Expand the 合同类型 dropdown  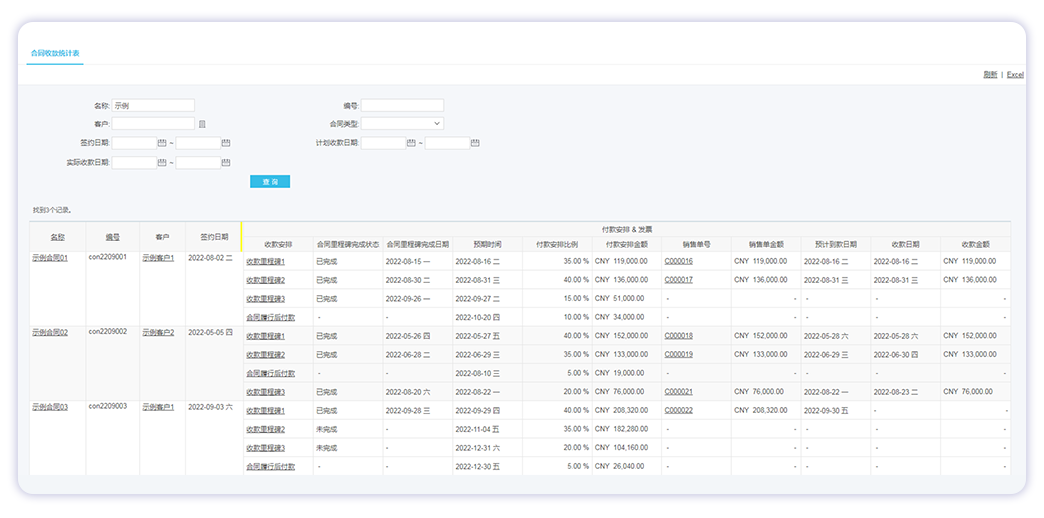(402, 124)
